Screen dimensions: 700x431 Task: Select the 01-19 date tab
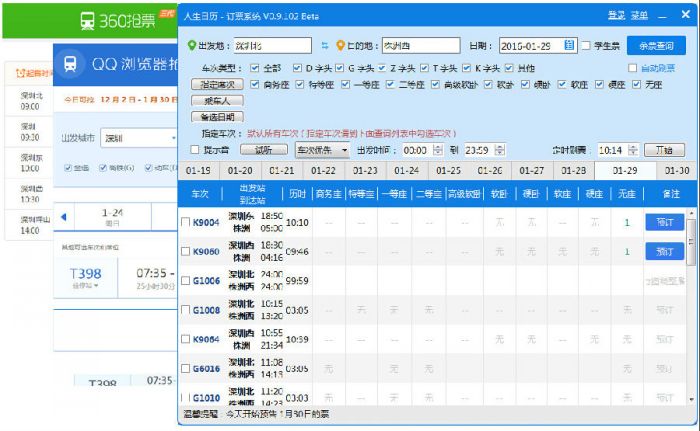198,171
